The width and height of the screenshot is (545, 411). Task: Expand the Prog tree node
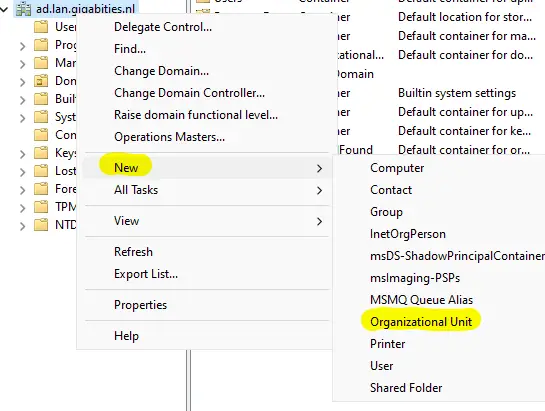23,46
